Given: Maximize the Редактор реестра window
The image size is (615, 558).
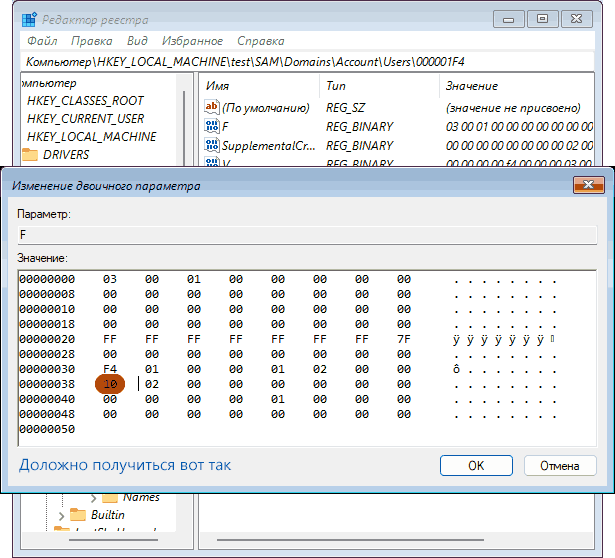Looking at the screenshot, I should (542, 19).
